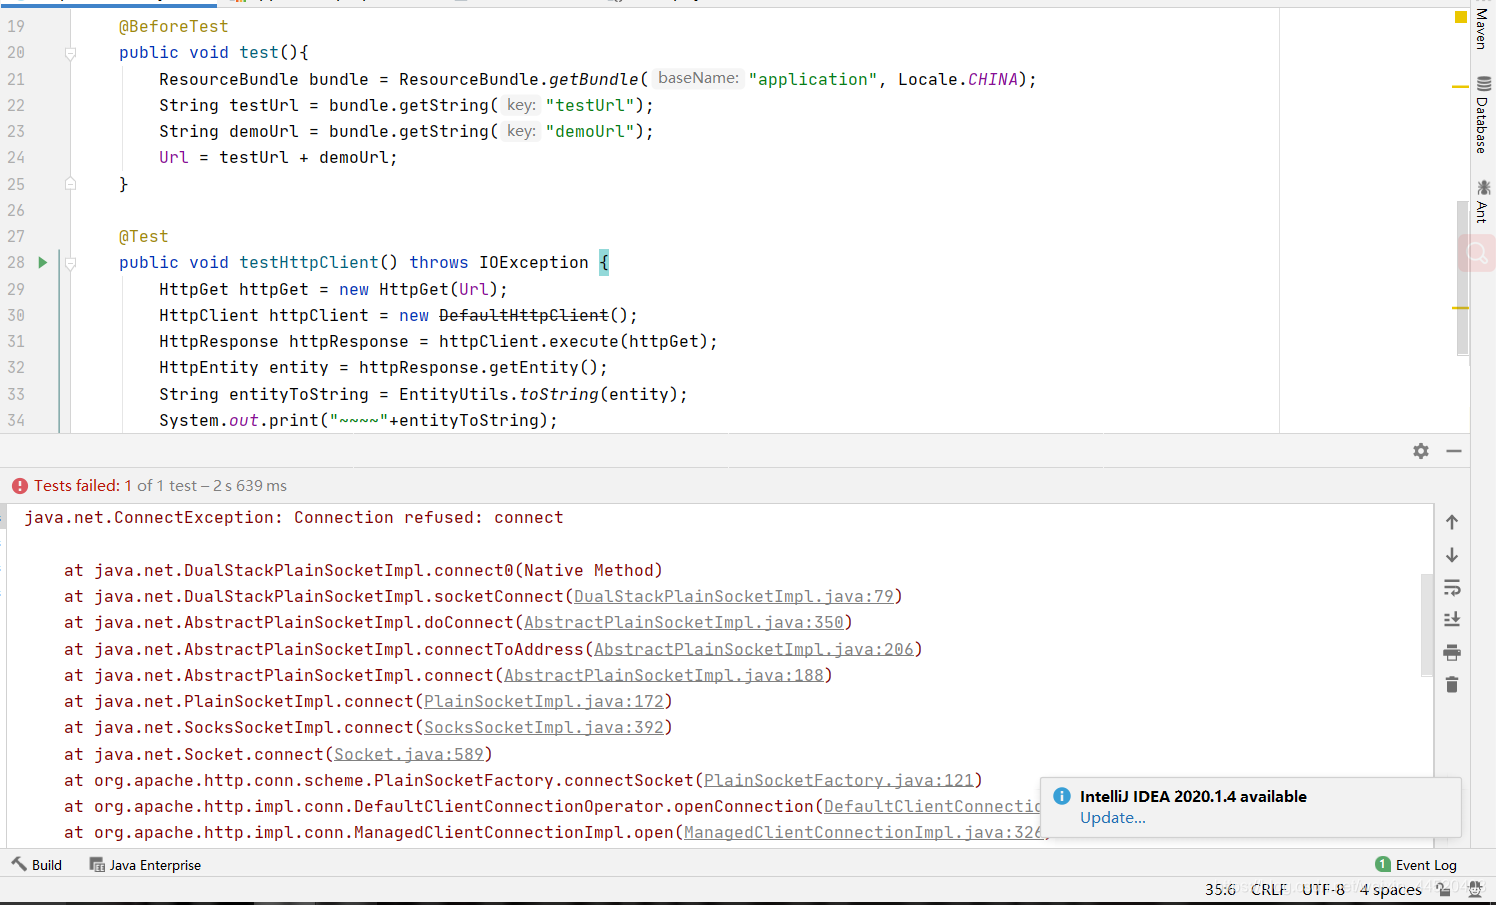Open the UTF-8 file encoding selector
This screenshot has width=1496, height=905.
pos(1323,889)
